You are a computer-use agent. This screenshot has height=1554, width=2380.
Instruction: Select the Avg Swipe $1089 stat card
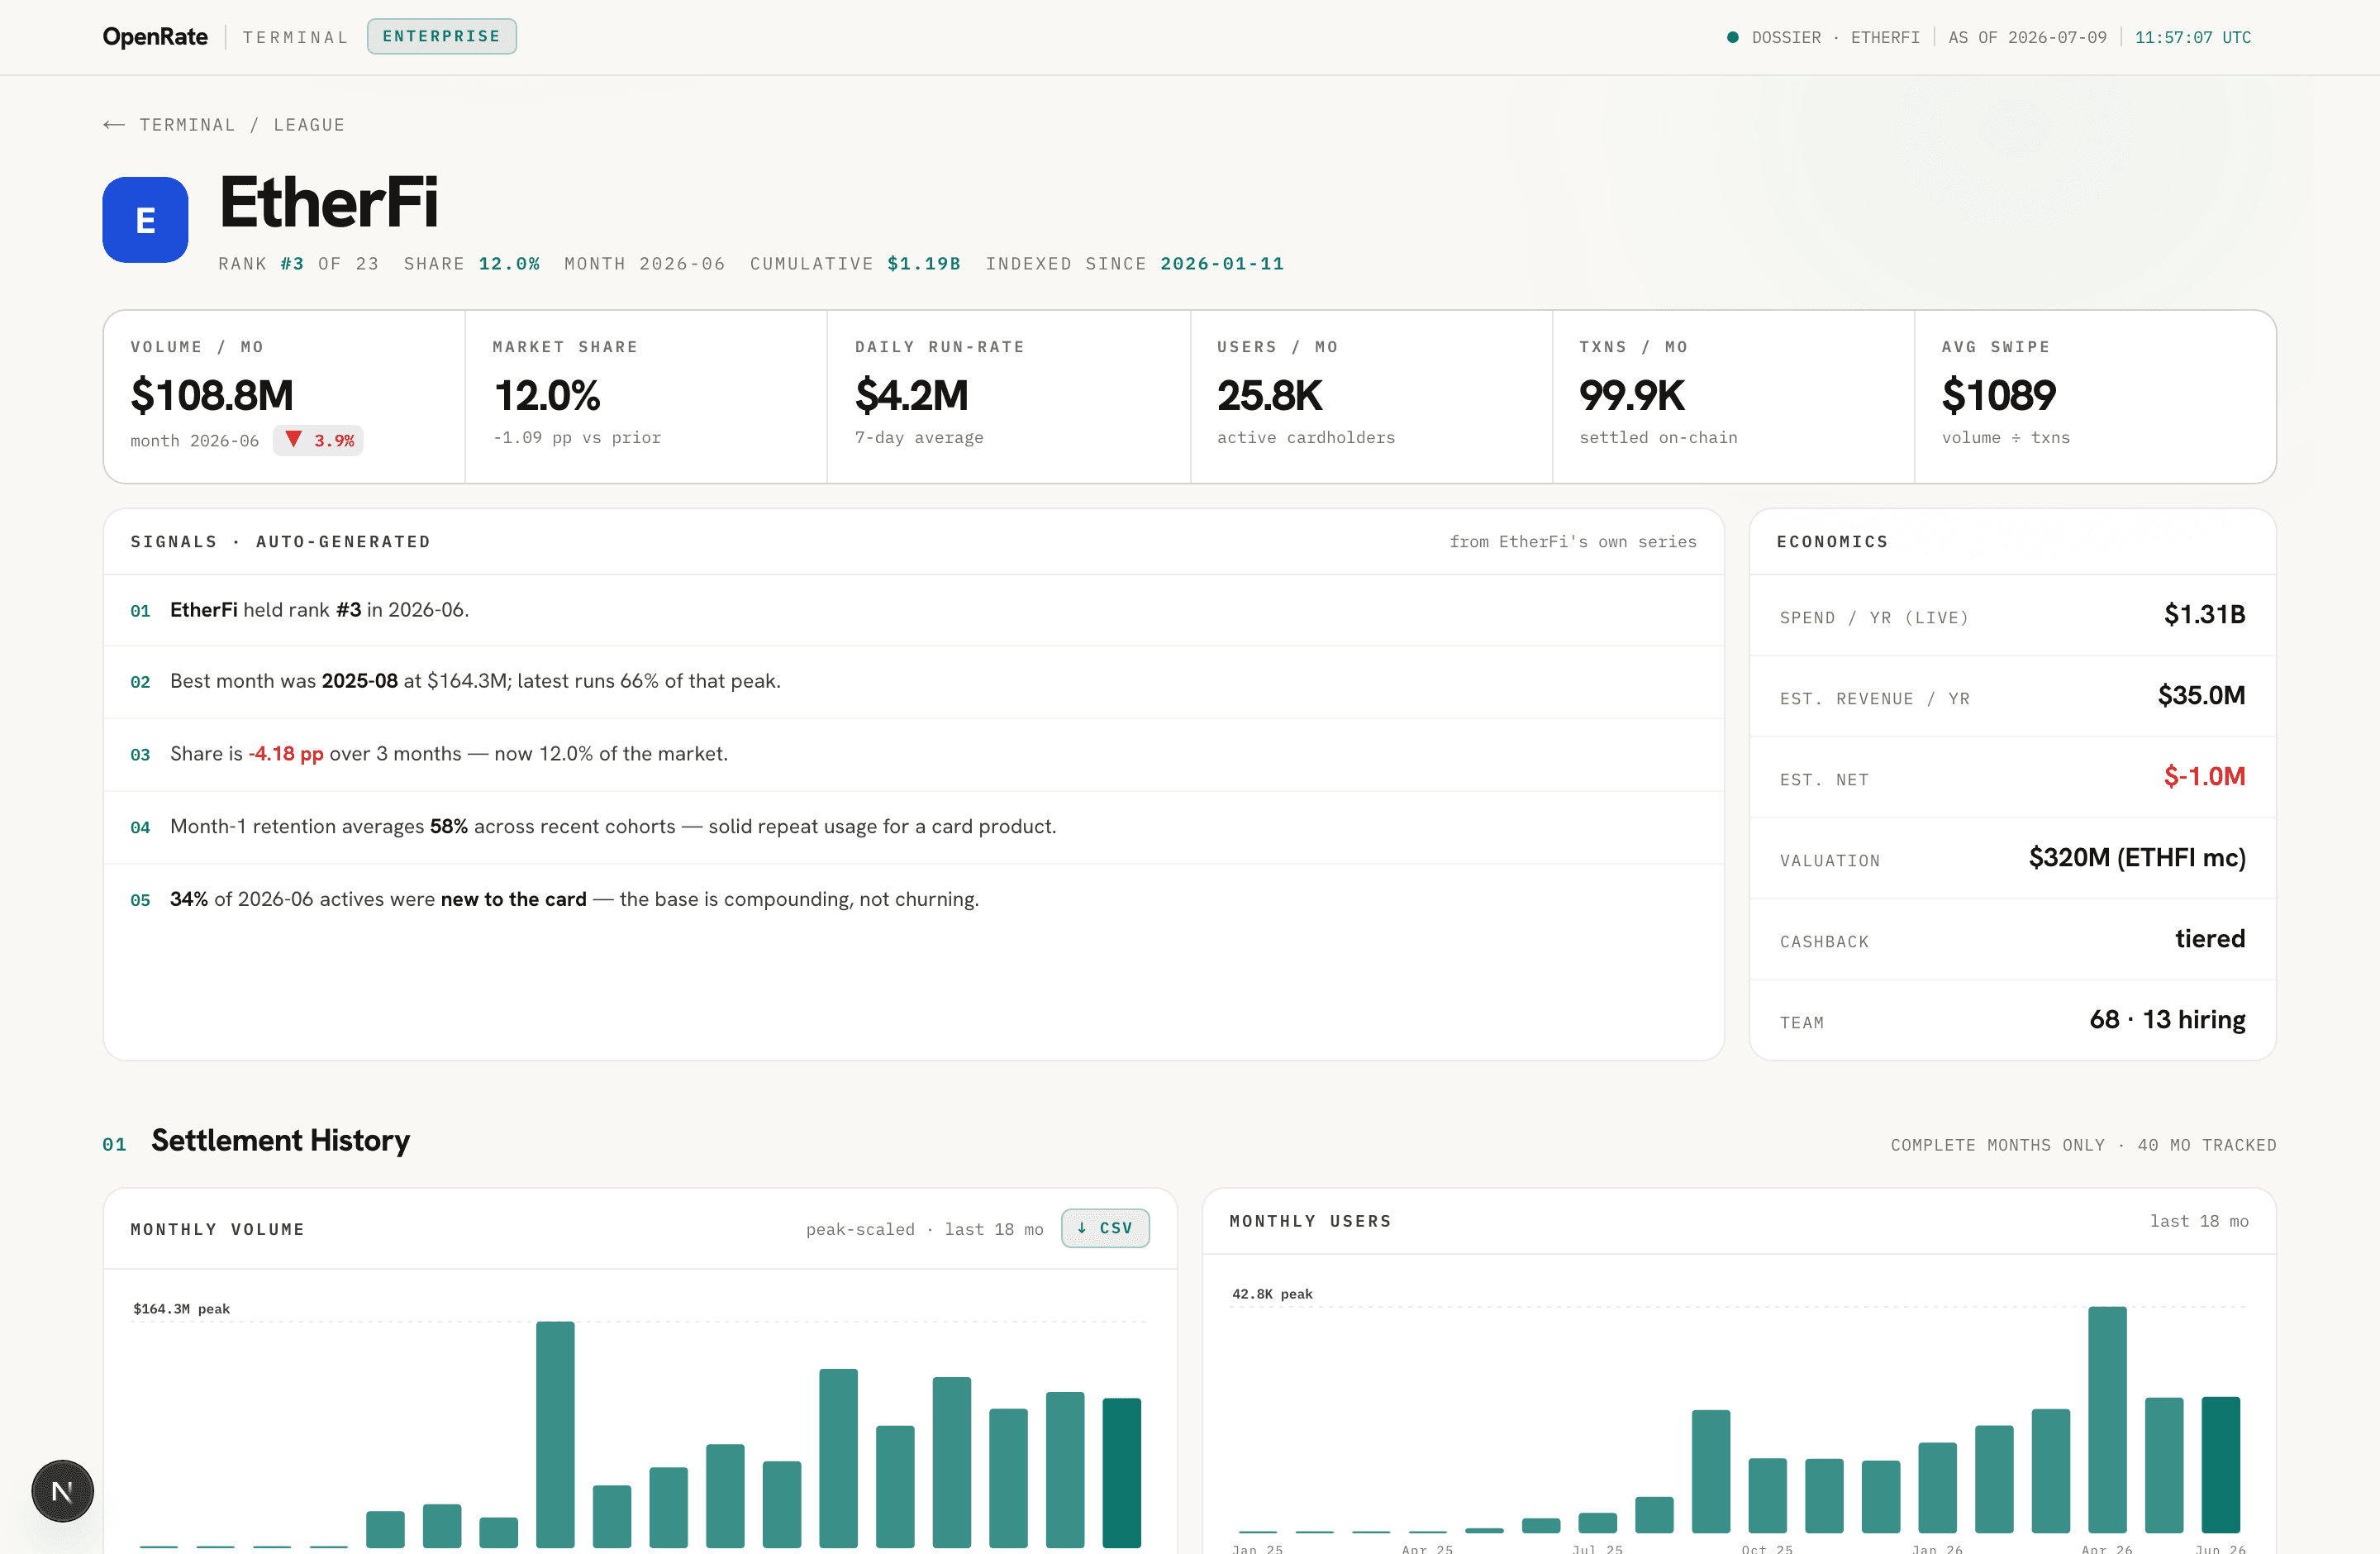coord(2095,397)
